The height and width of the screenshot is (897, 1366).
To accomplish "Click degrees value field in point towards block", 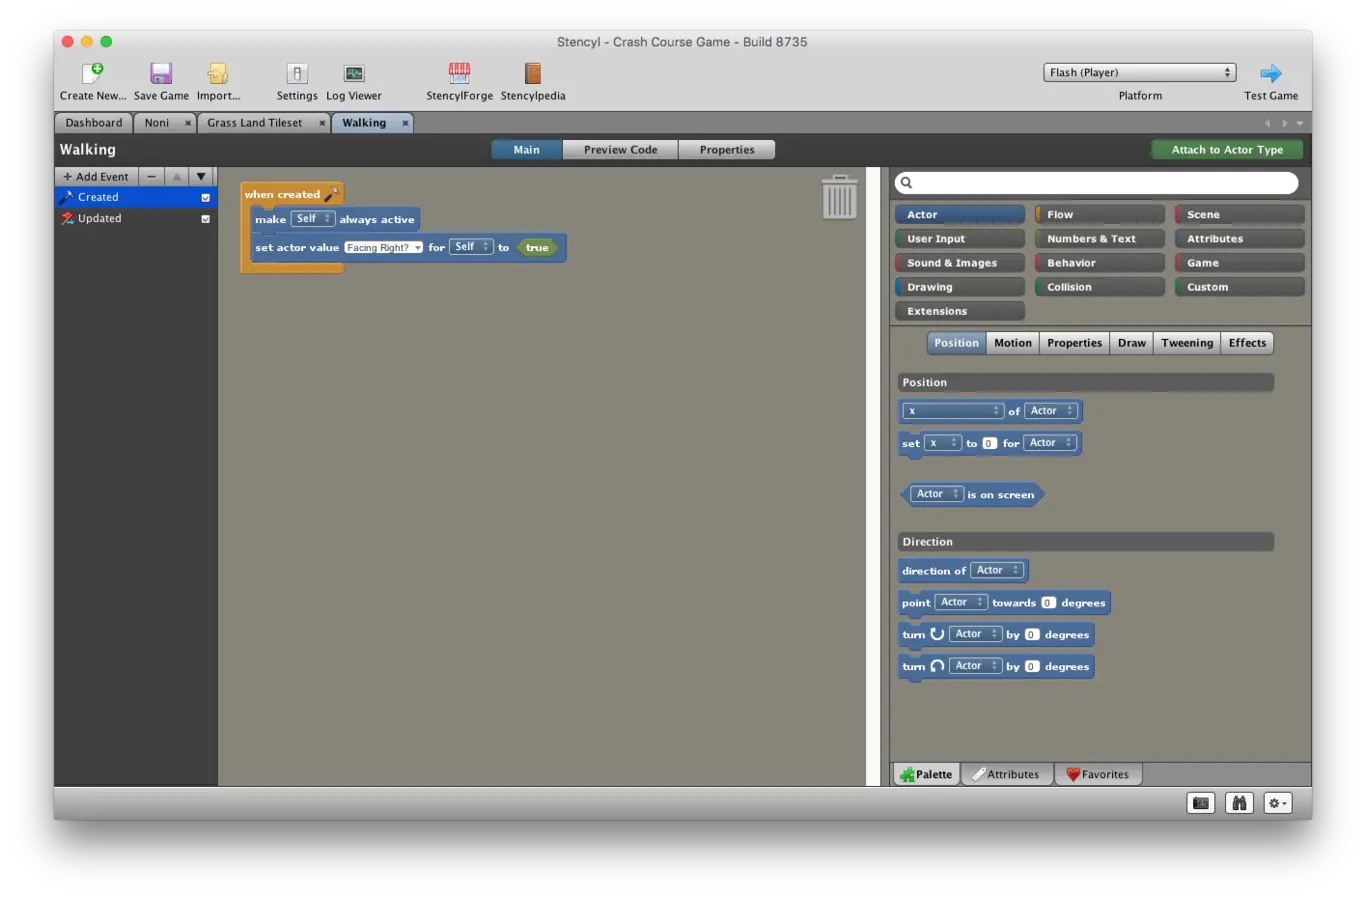I will [x=1048, y=603].
